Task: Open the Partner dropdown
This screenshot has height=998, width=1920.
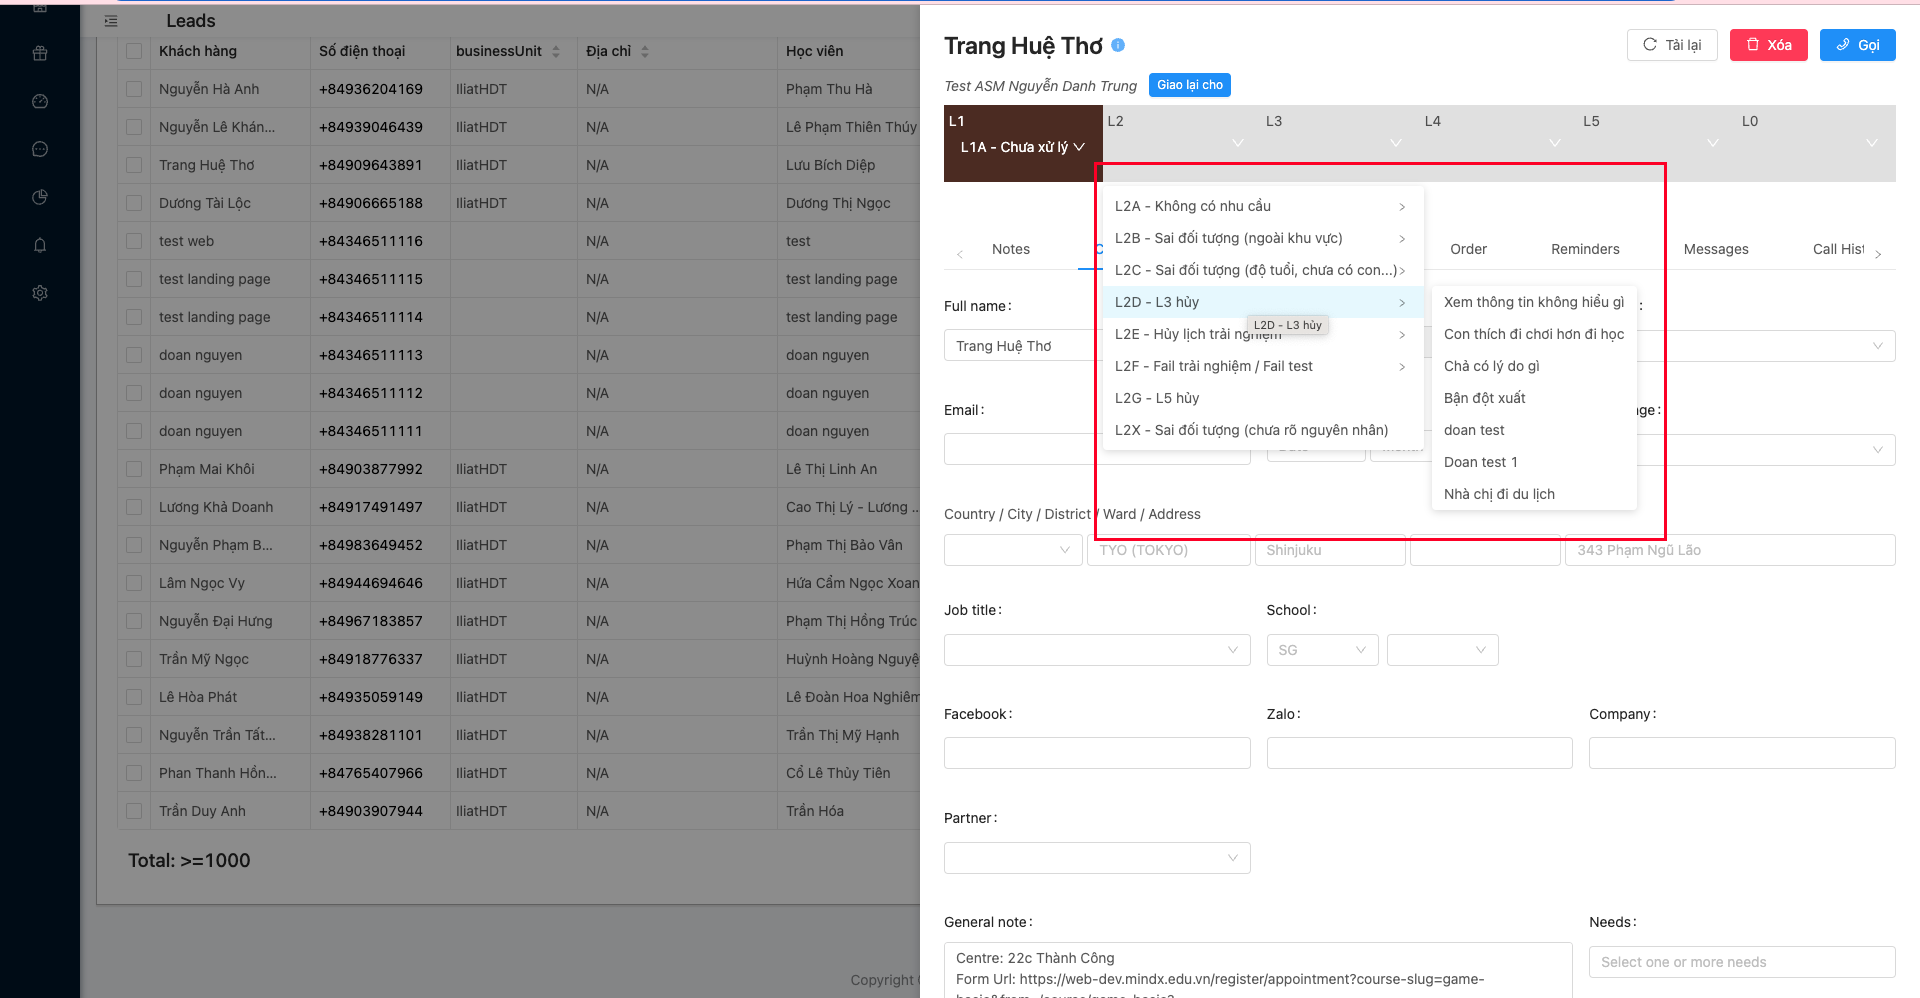Action: point(1097,858)
